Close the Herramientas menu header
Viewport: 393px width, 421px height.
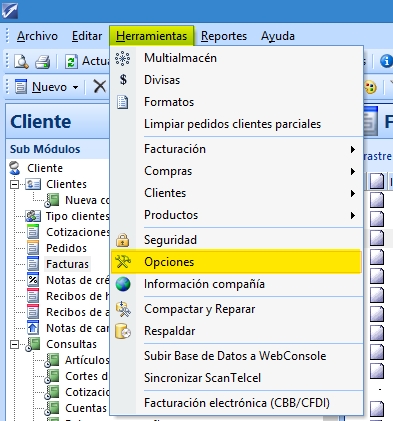coord(152,36)
